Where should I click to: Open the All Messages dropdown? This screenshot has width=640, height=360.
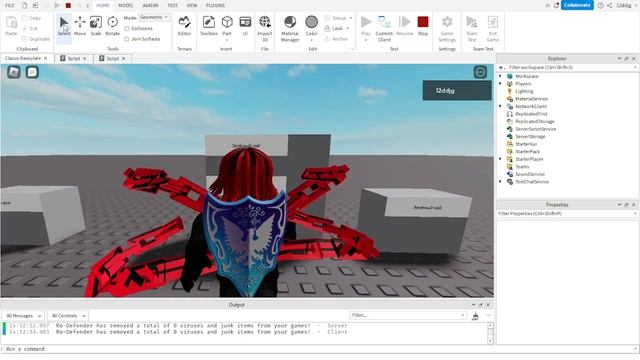point(22,316)
